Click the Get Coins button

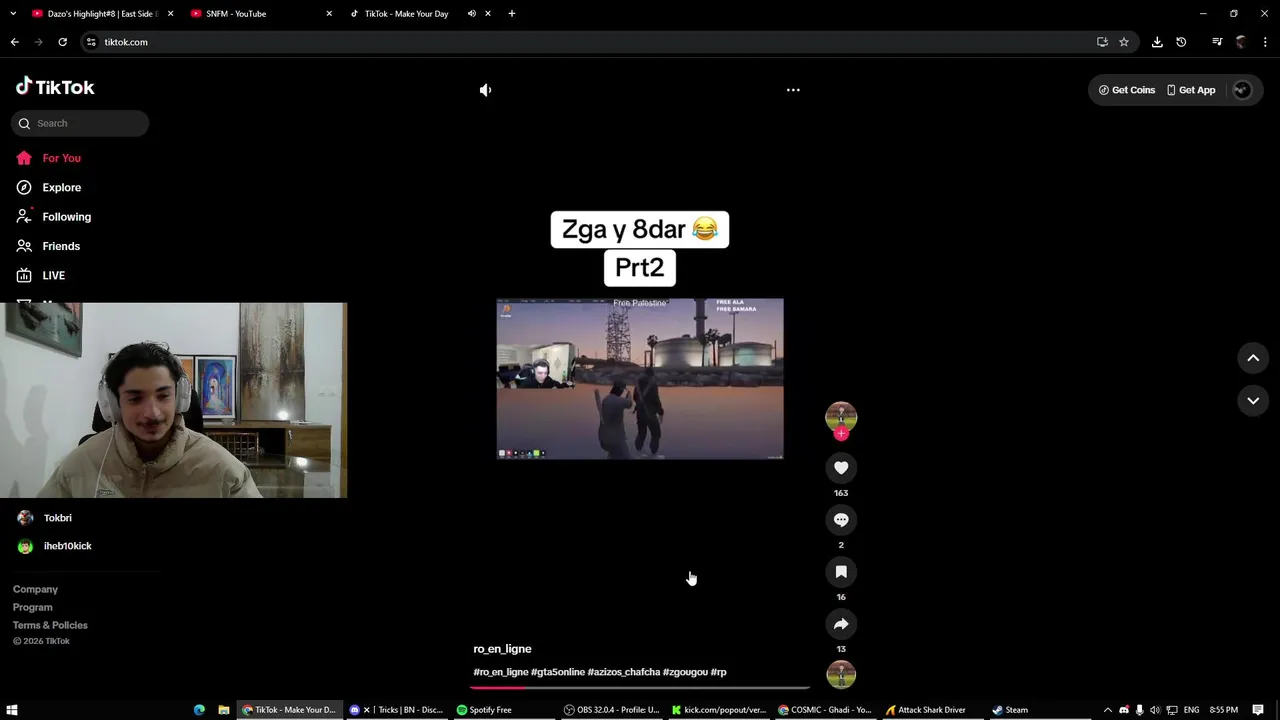[1127, 90]
